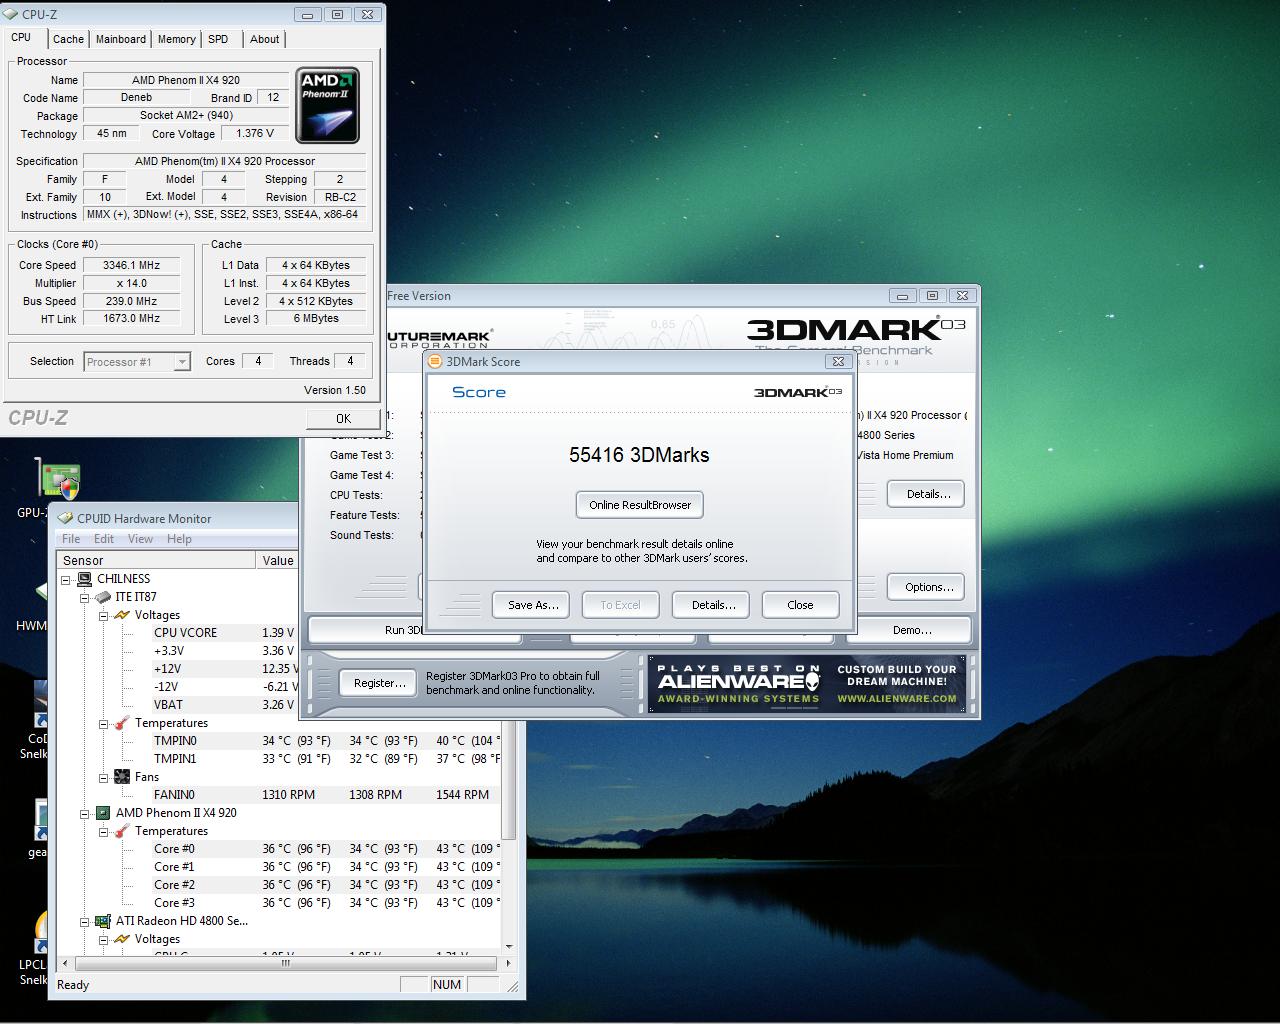Viewport: 1280px width, 1024px height.
Task: Click the 3DMark Score dialog title icon
Action: 436,362
